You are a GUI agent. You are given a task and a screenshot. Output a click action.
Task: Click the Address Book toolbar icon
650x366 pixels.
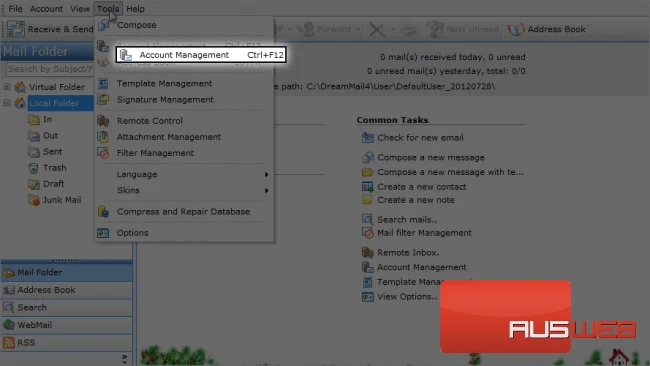coord(516,29)
